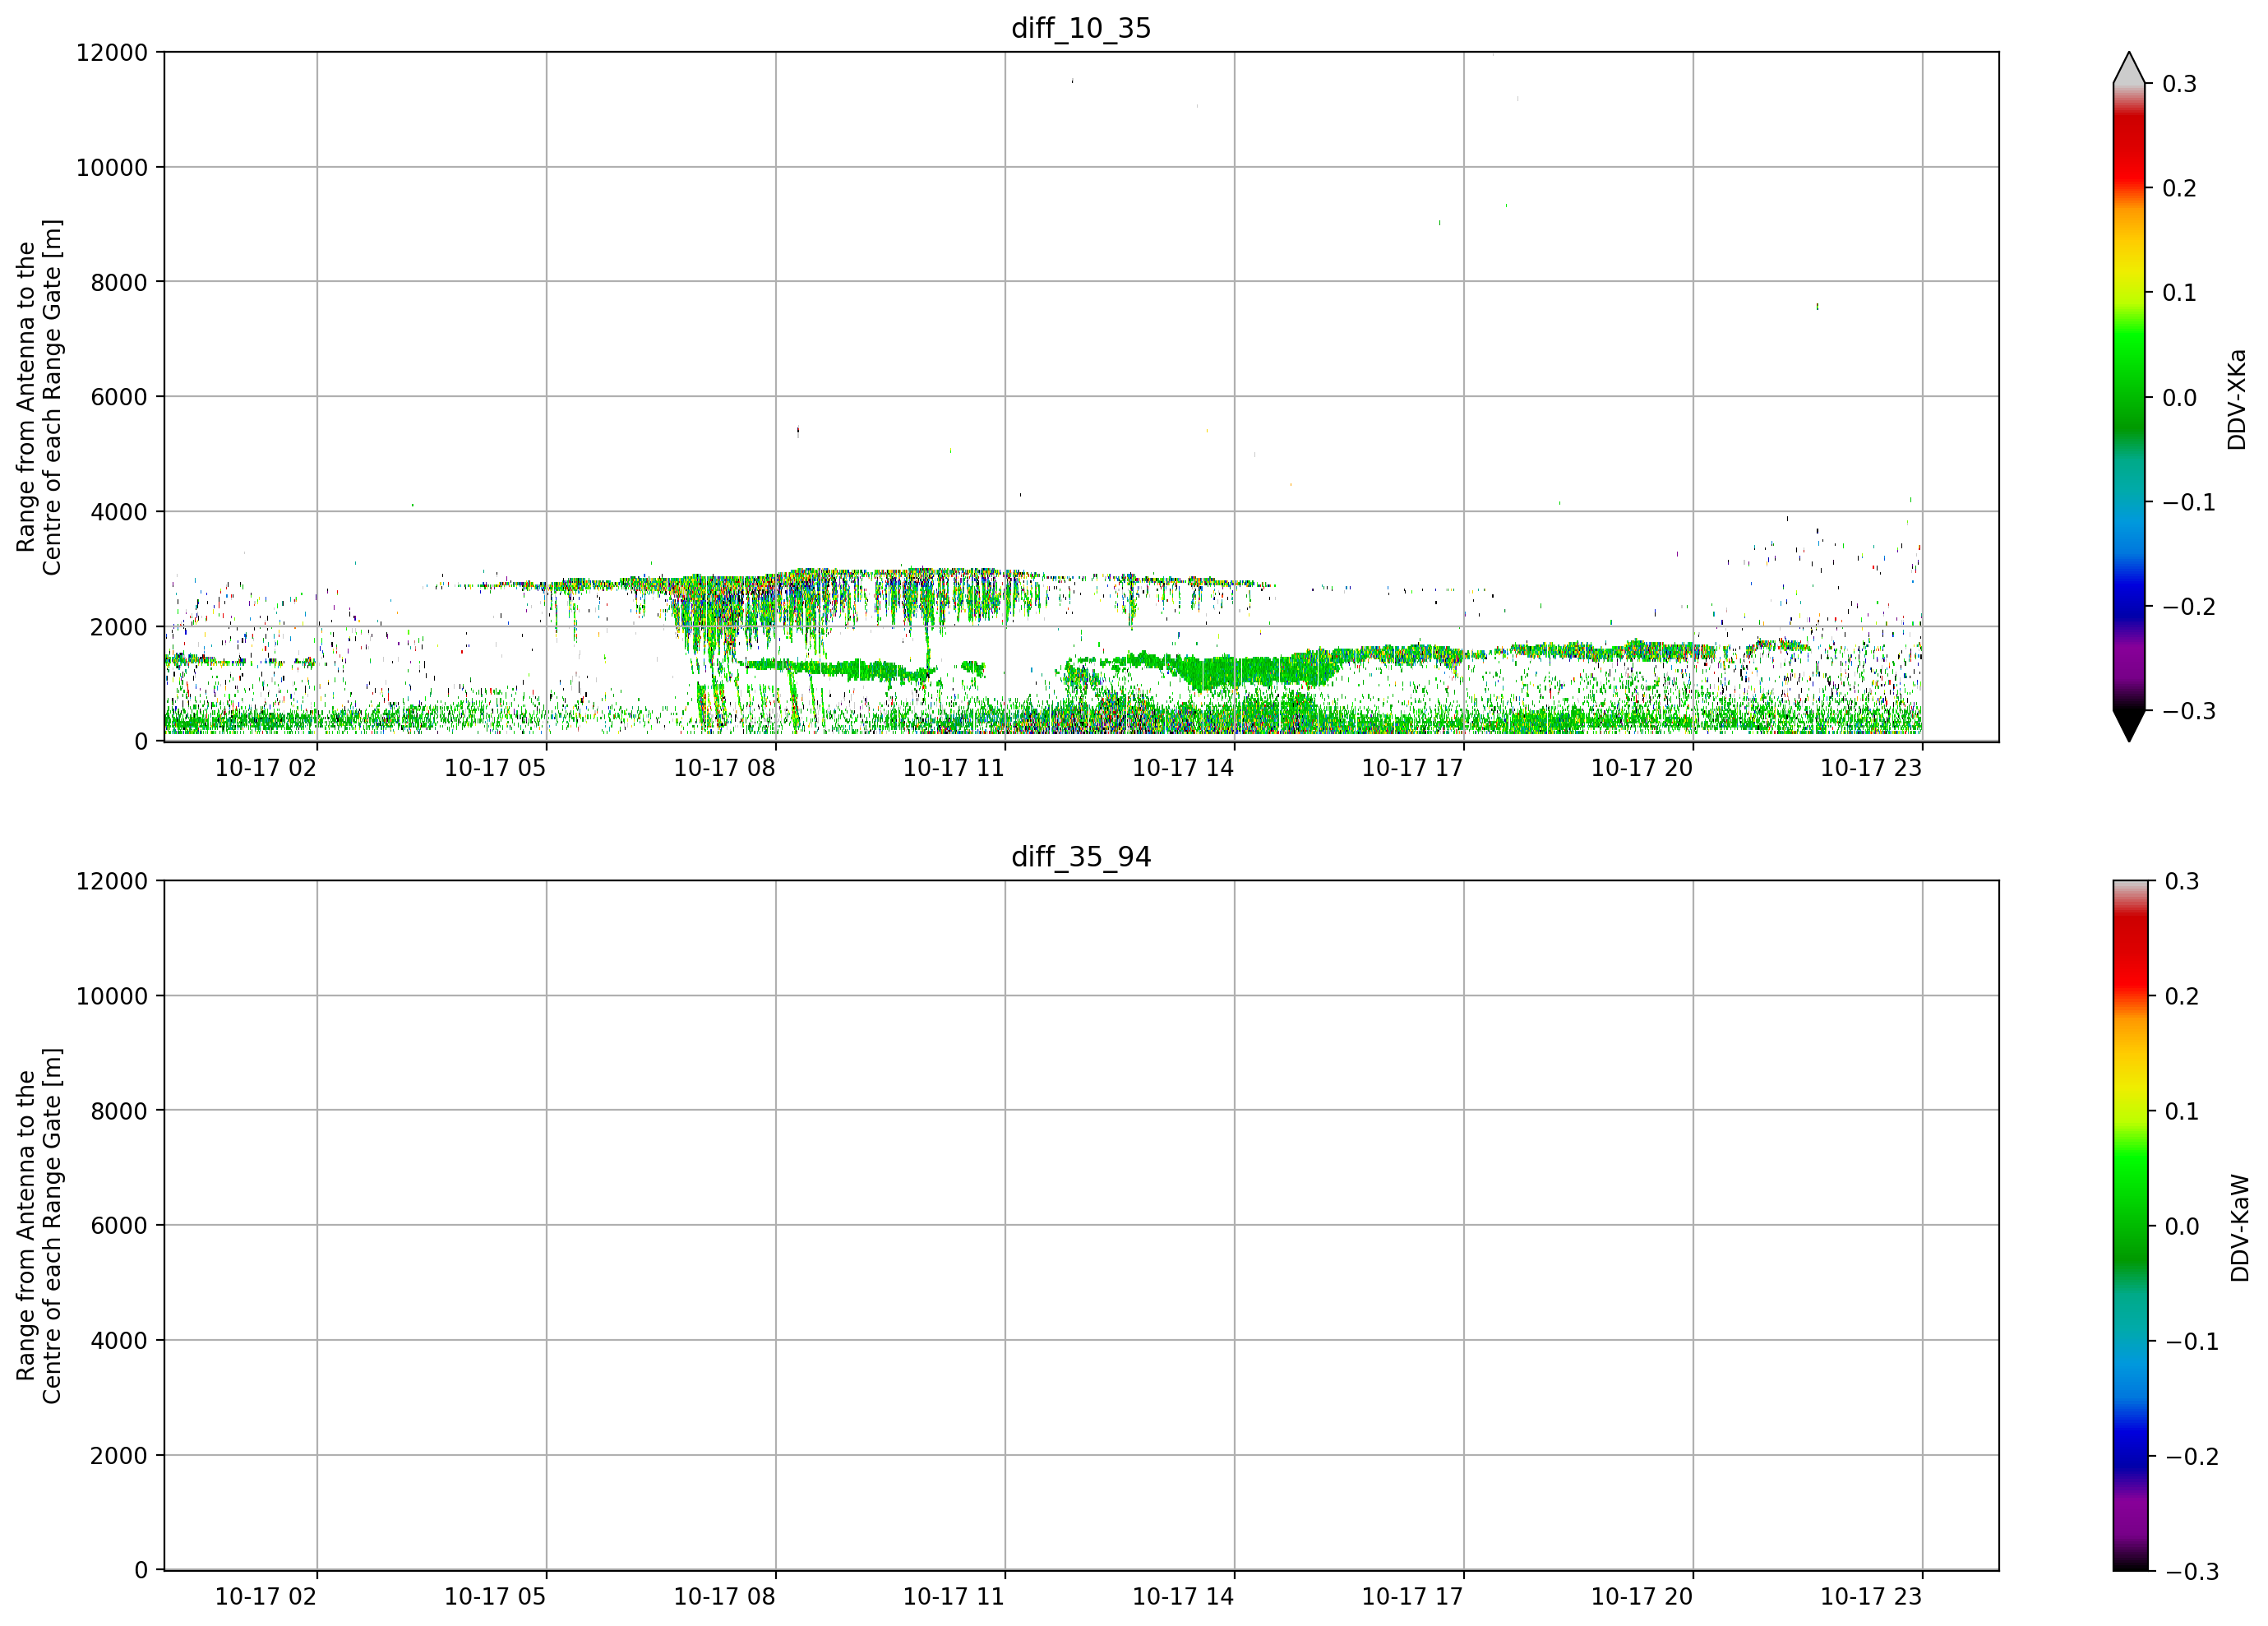Select the "4000" y-tick of diff_35_94 plot
The height and width of the screenshot is (1626, 2268).
click(119, 1341)
